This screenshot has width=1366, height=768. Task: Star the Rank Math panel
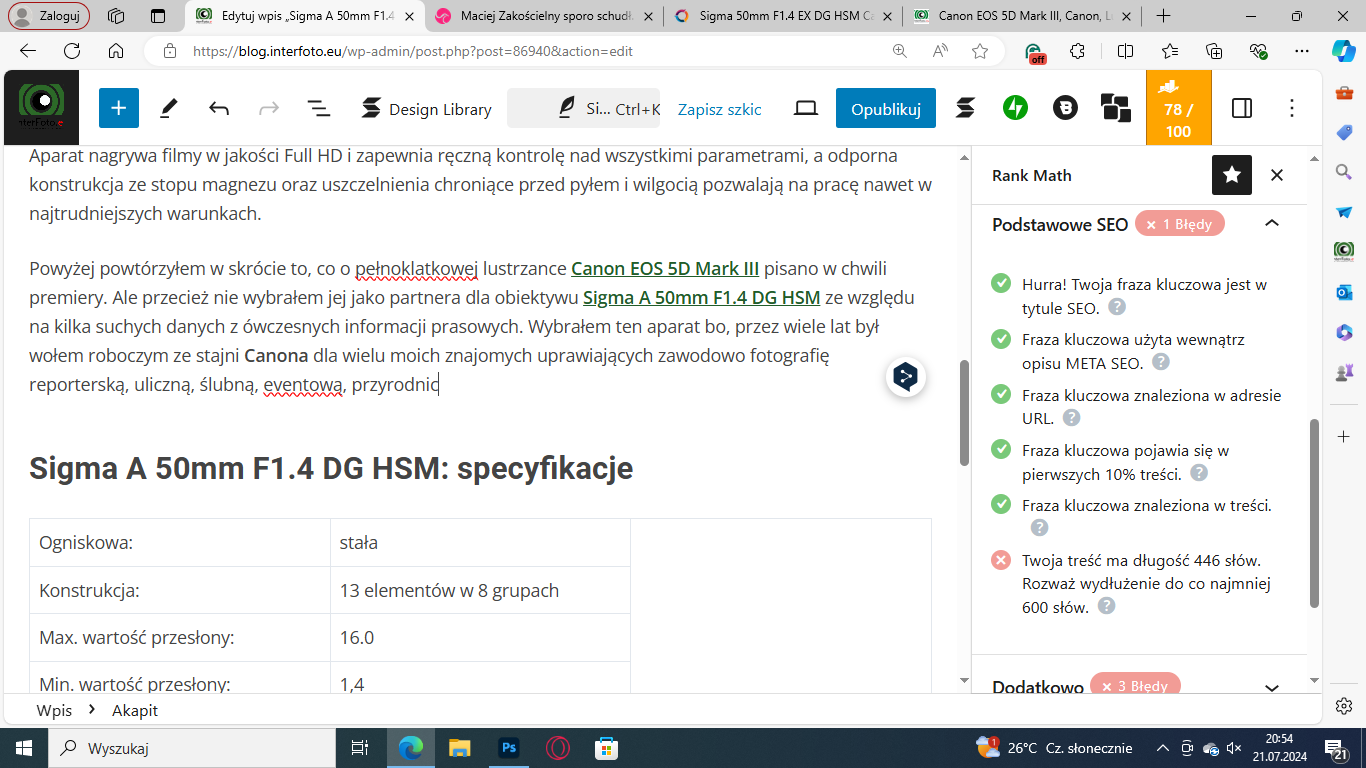(1232, 175)
